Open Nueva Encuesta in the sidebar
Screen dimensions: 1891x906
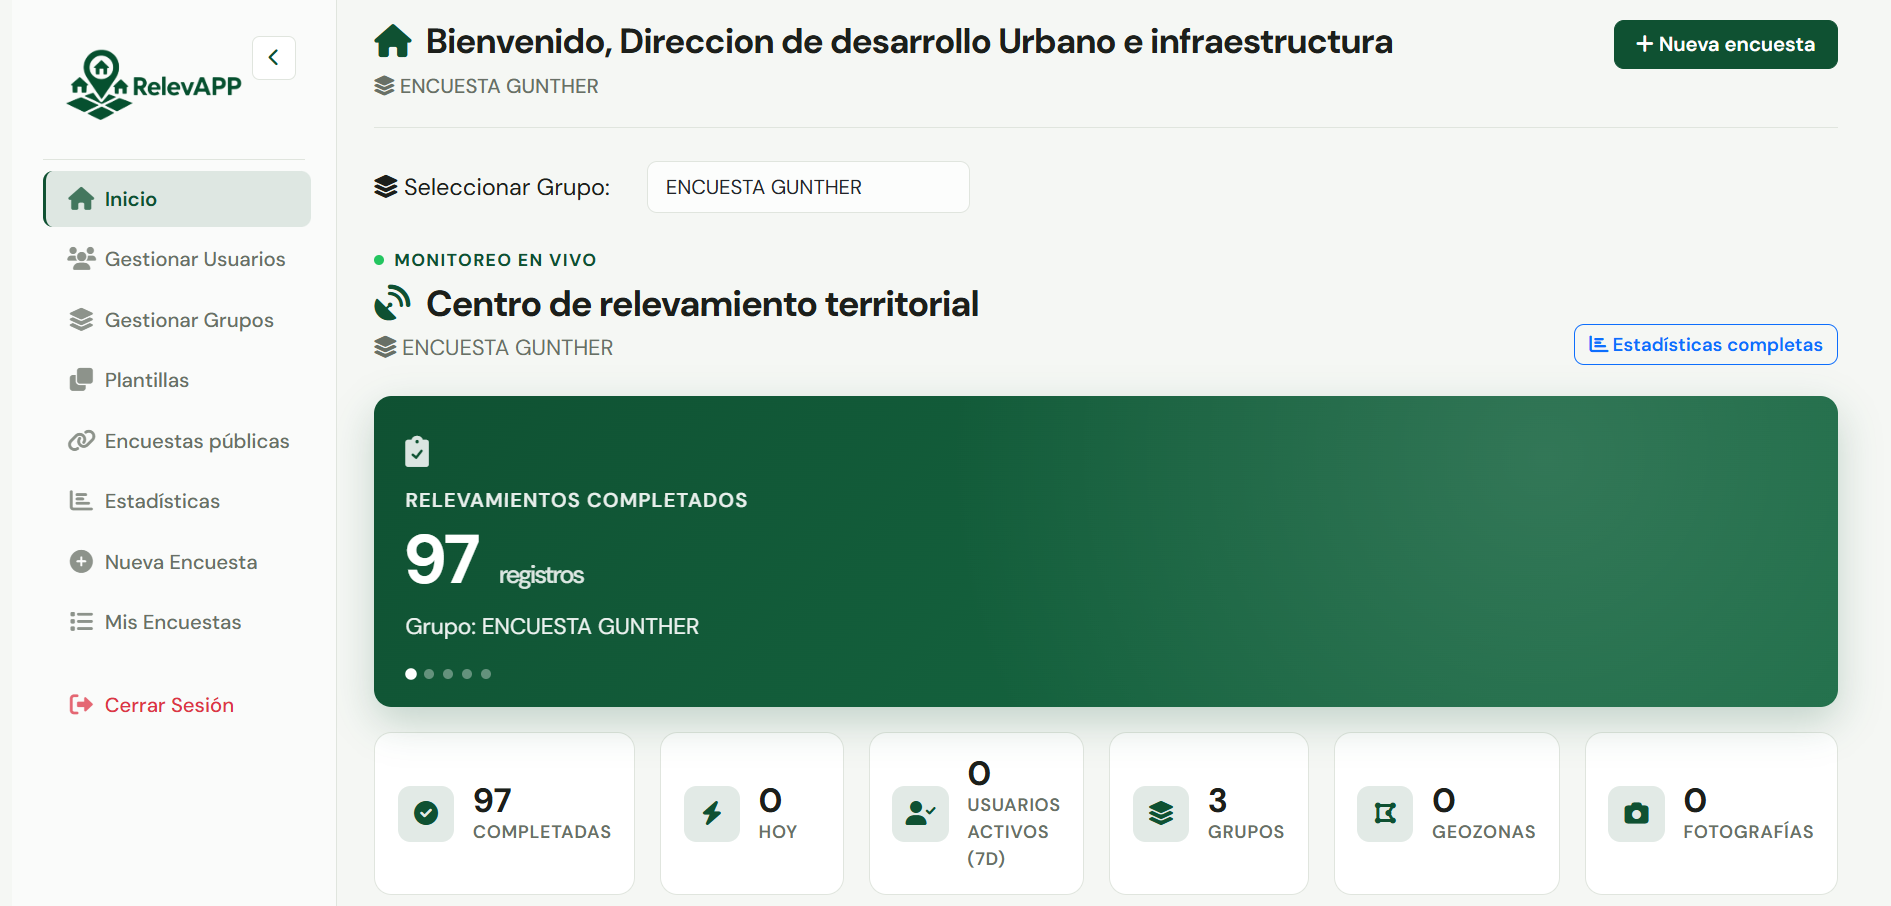[177, 562]
